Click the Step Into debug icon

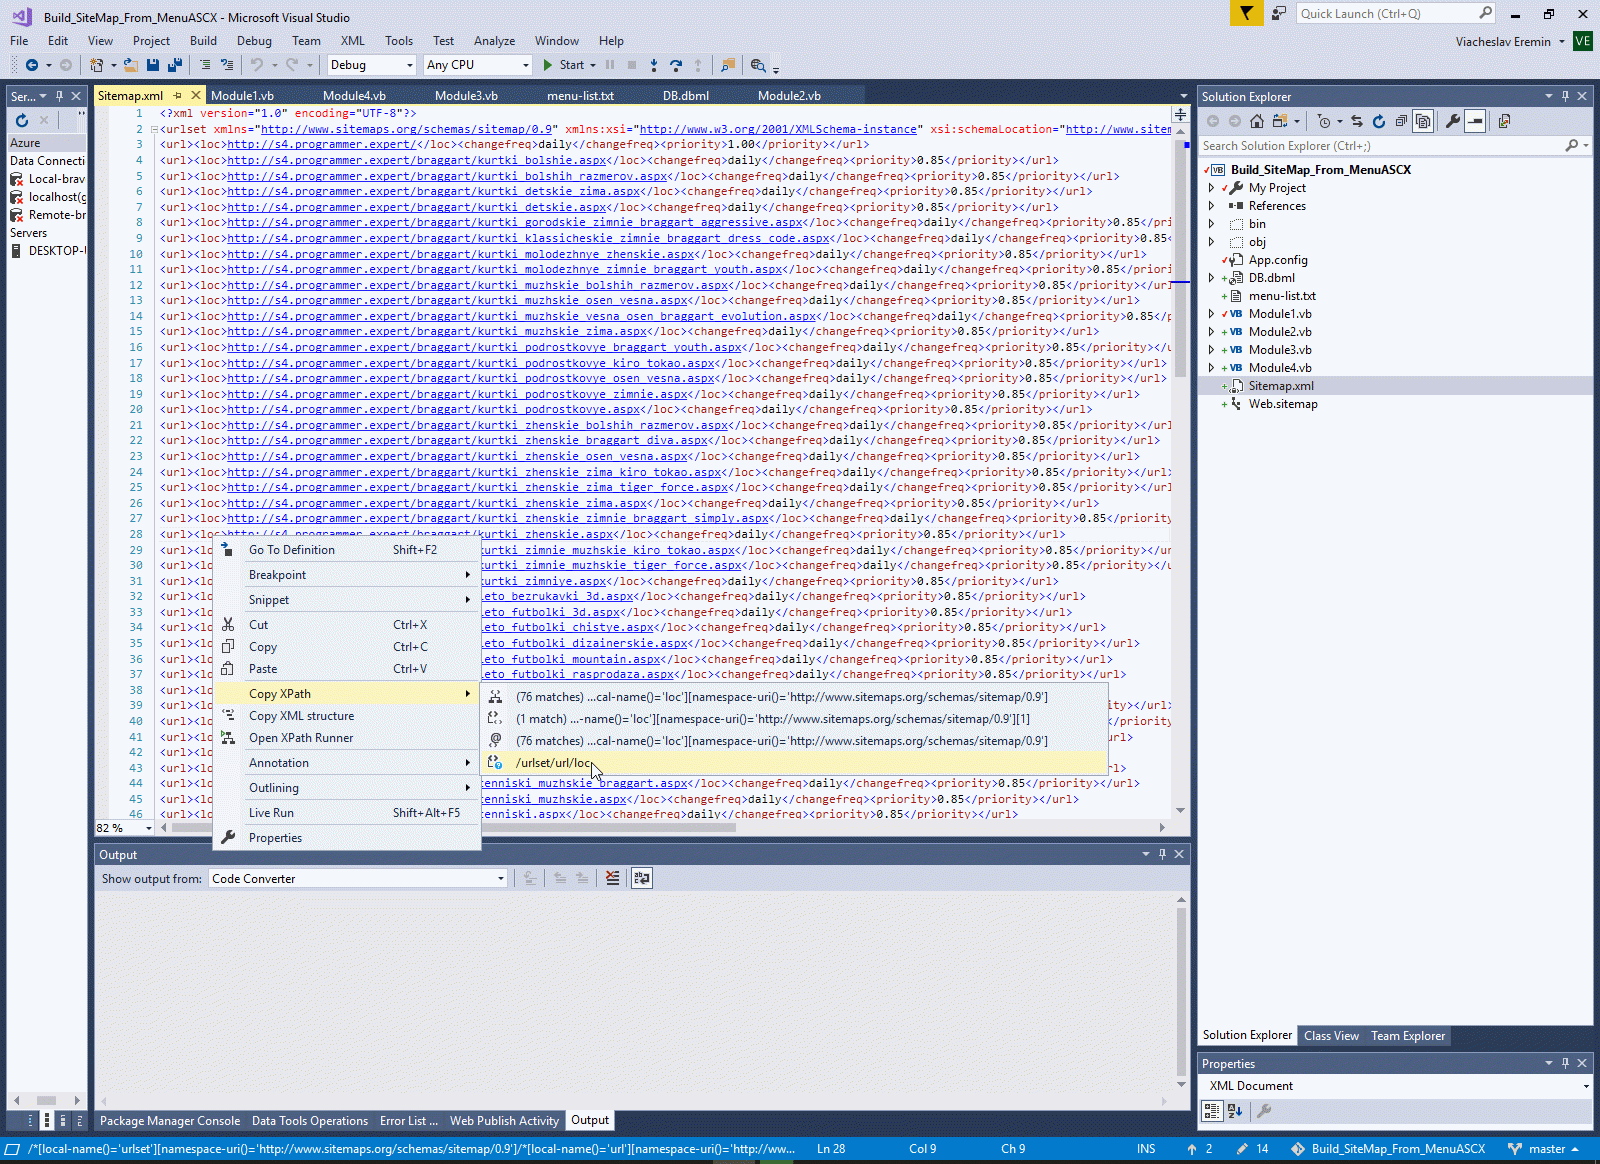click(654, 65)
